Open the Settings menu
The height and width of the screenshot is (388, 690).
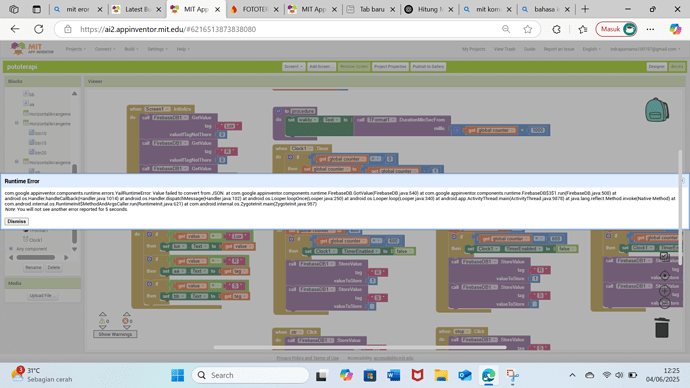pyautogui.click(x=157, y=49)
